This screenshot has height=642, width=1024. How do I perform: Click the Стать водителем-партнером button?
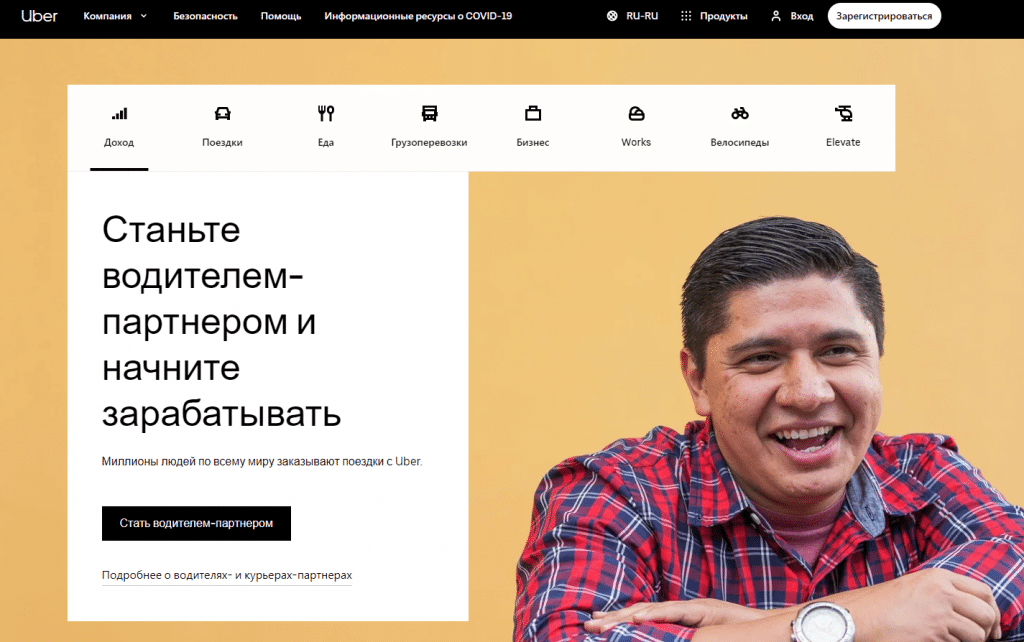tap(197, 523)
